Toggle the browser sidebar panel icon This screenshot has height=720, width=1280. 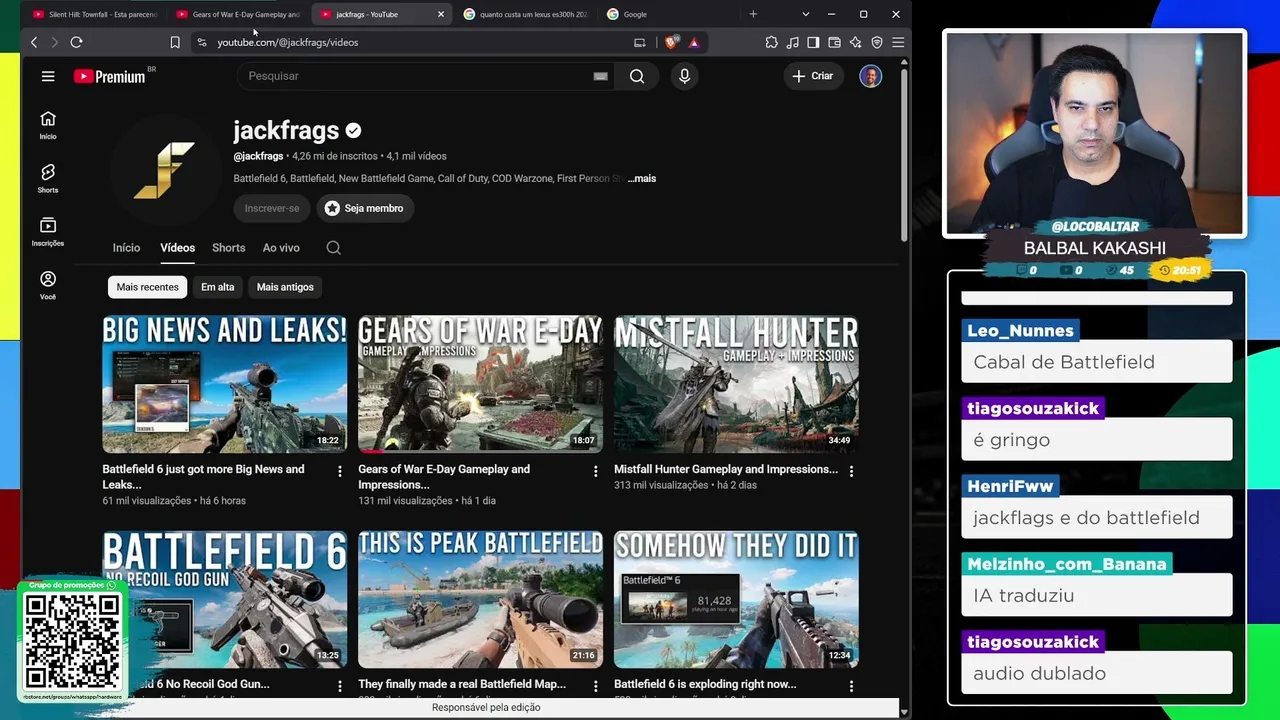pyautogui.click(x=813, y=42)
